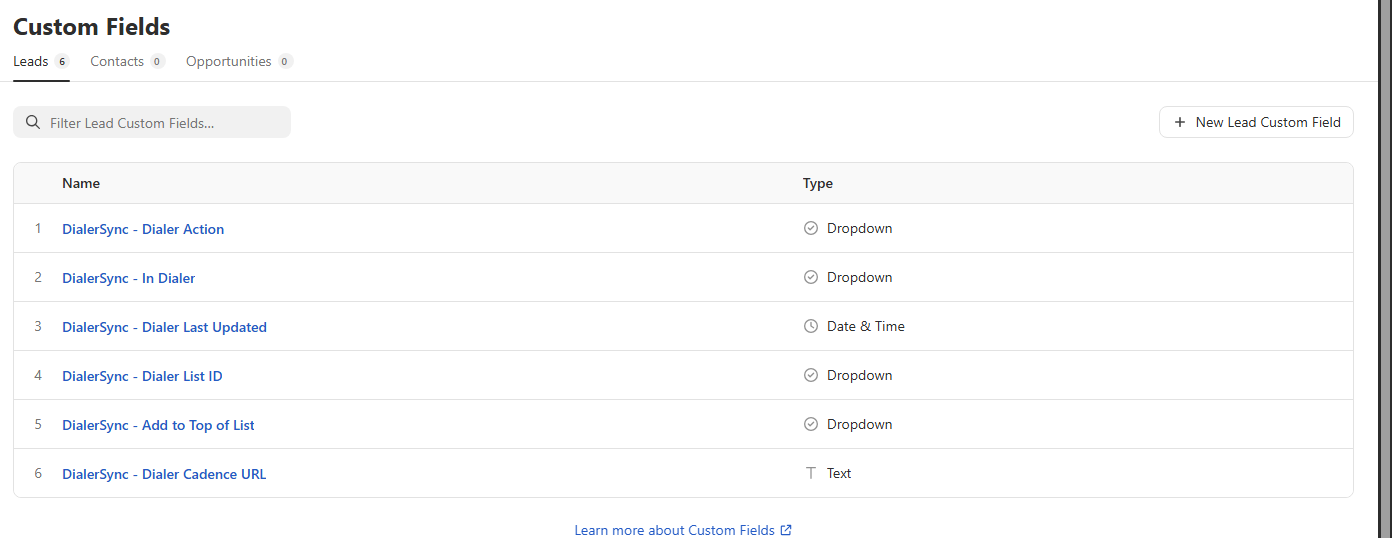This screenshot has height=538, width=1392.
Task: Click the plus icon on New Lead Custom Field
Action: (x=1180, y=122)
